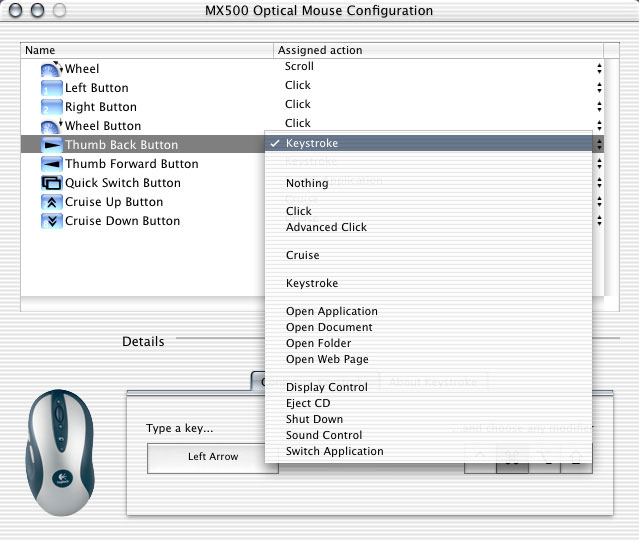The image size is (639, 541).
Task: Click the Thumb Back Button popup arrows
Action: (599, 144)
